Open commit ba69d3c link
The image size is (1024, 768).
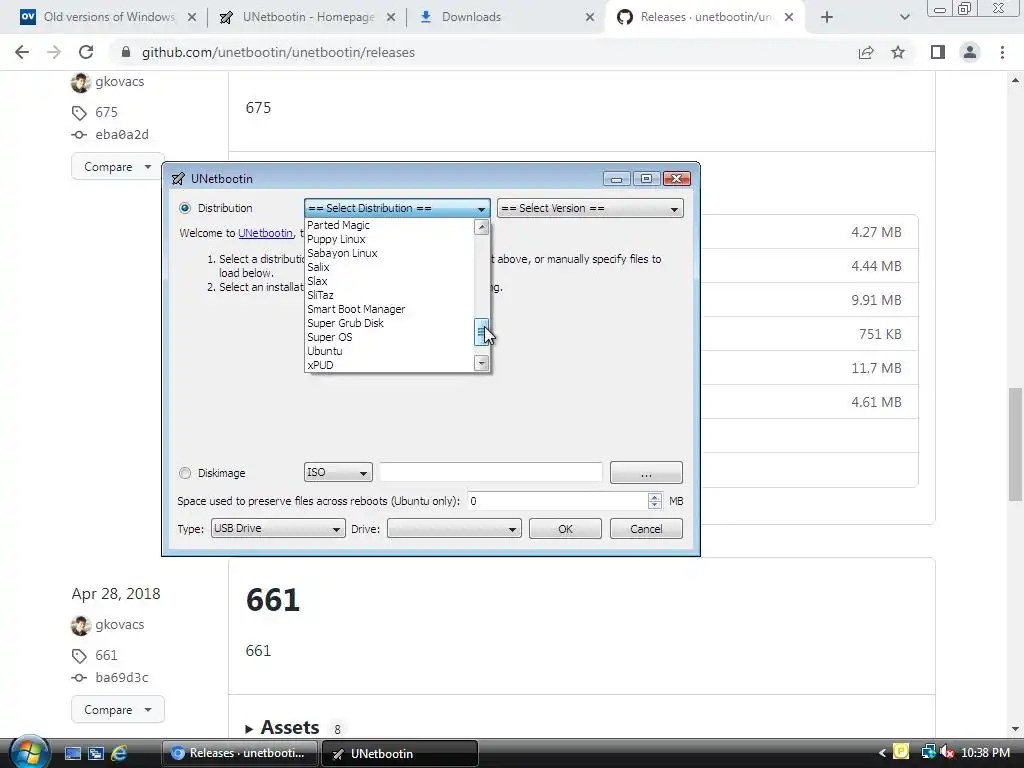click(122, 677)
